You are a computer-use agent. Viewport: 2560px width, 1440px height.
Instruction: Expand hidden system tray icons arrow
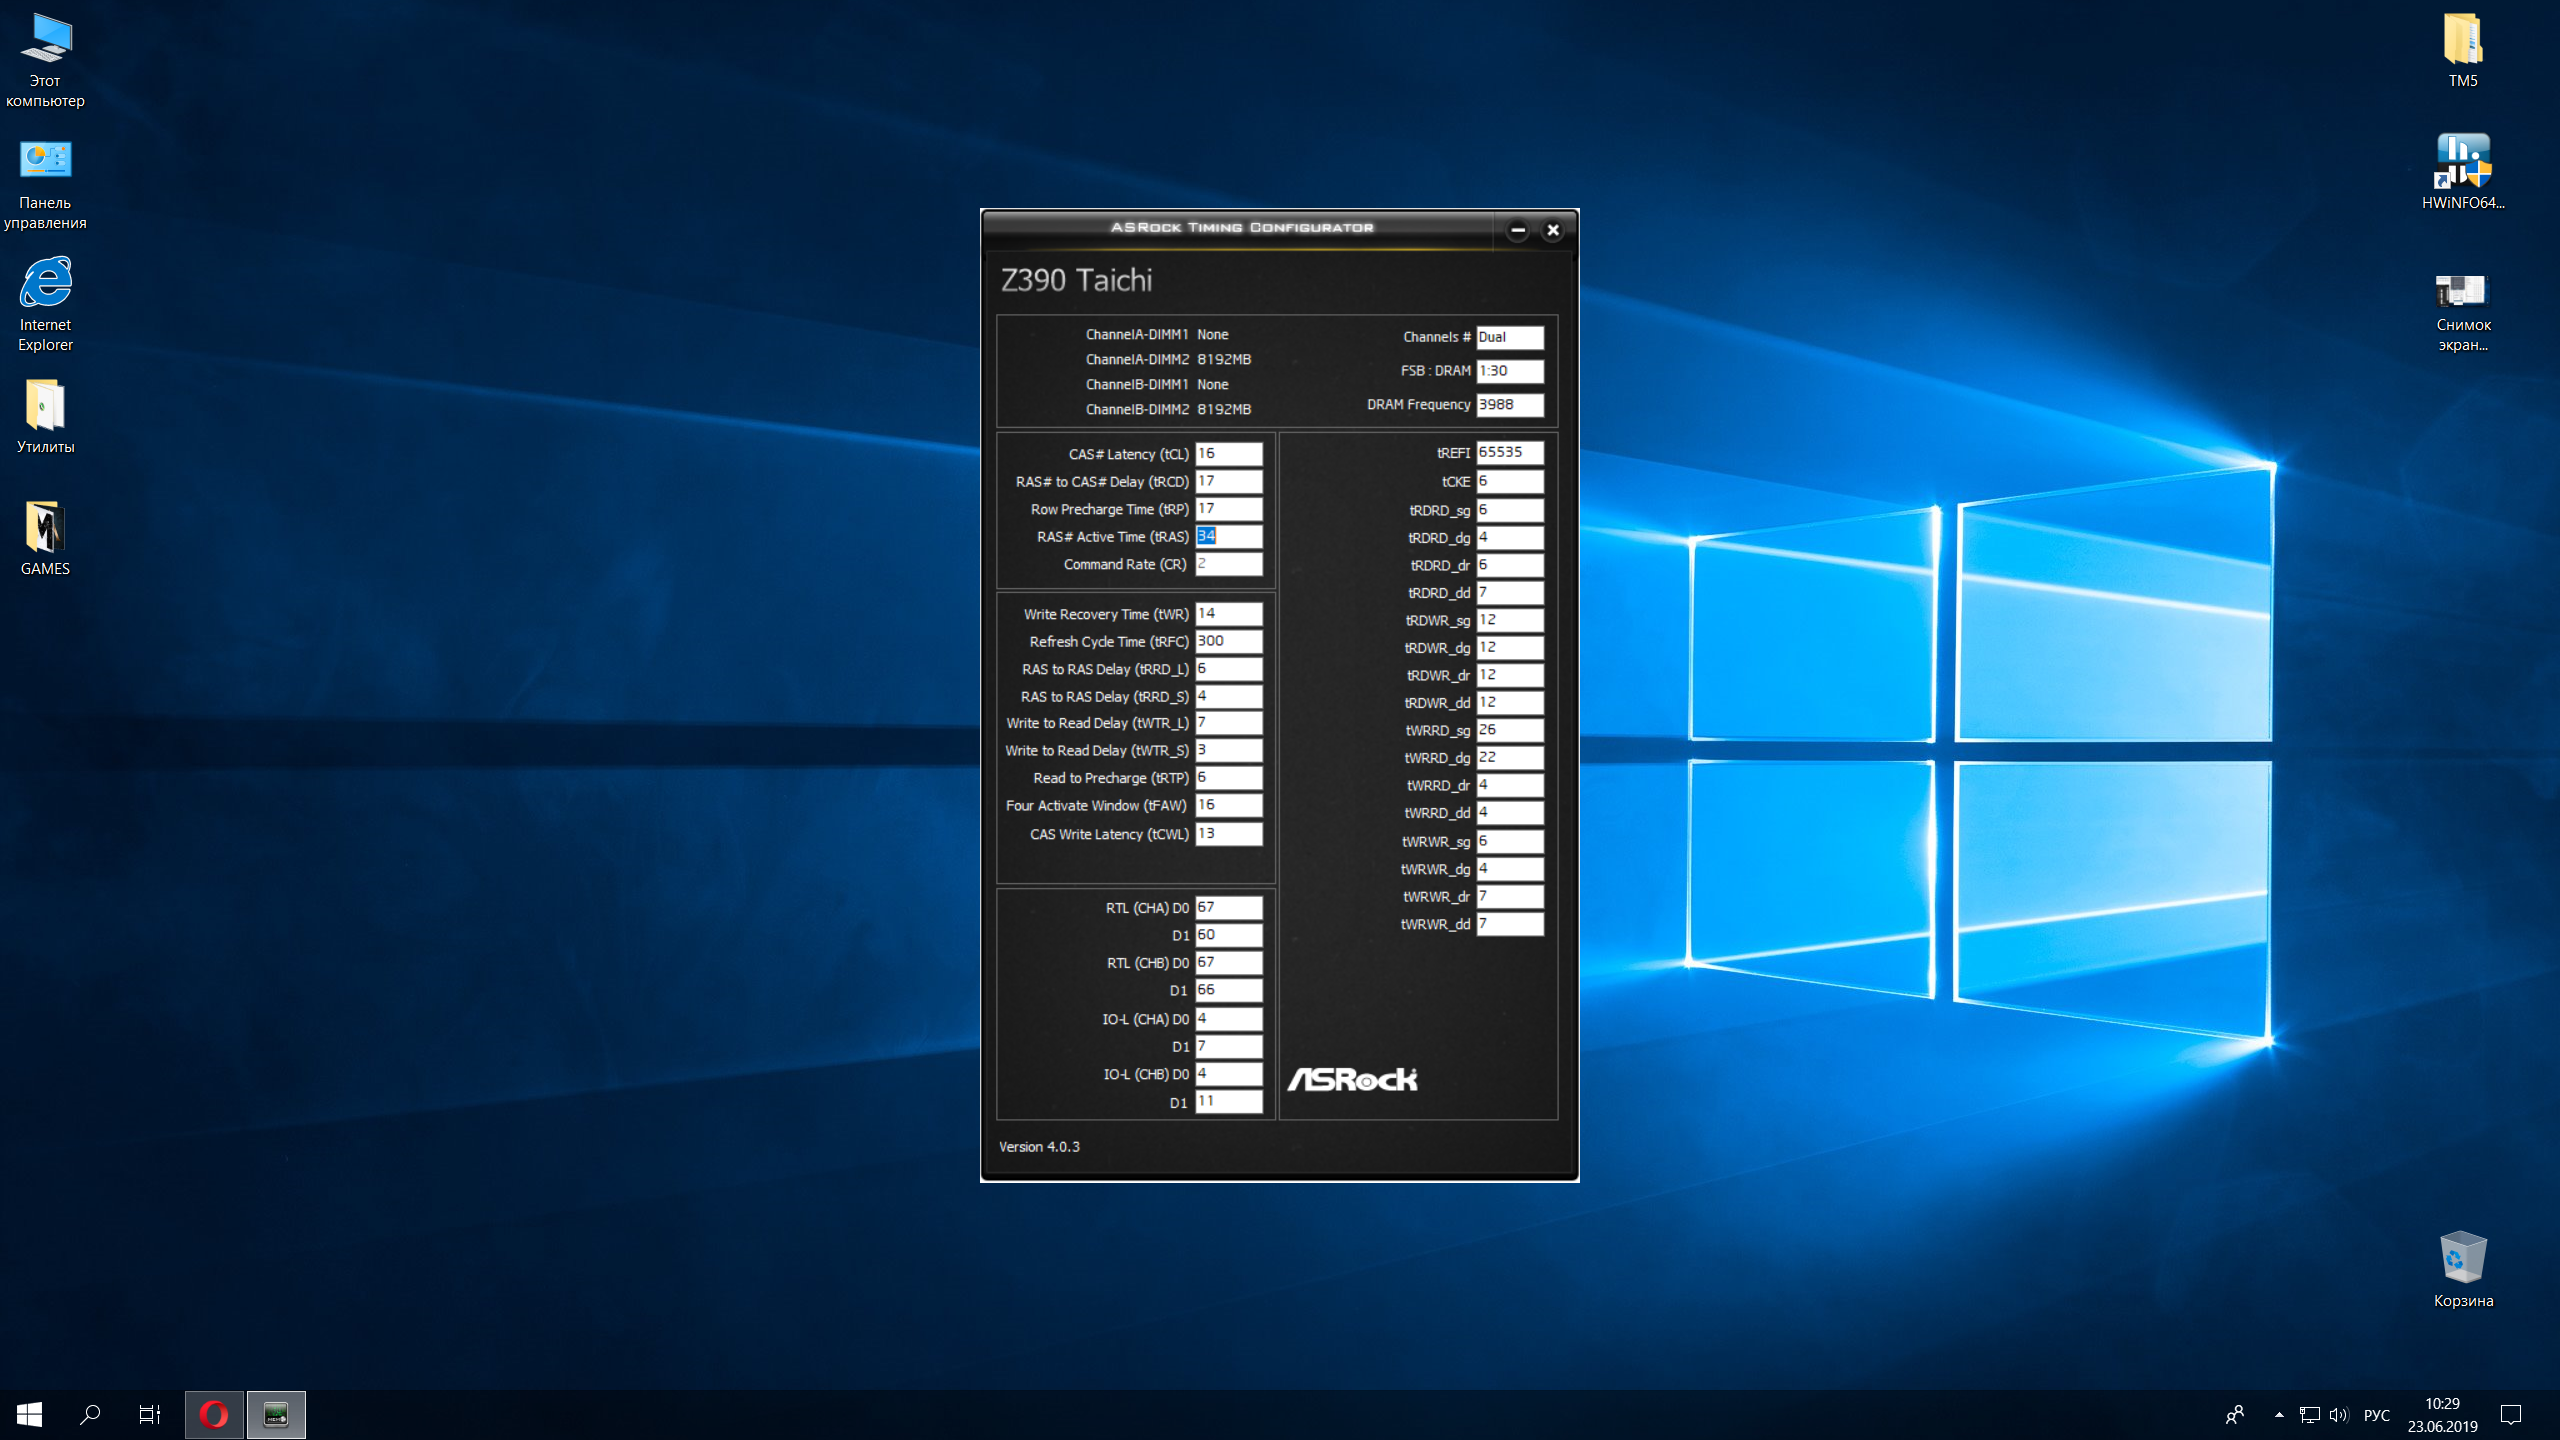[x=2279, y=1414]
